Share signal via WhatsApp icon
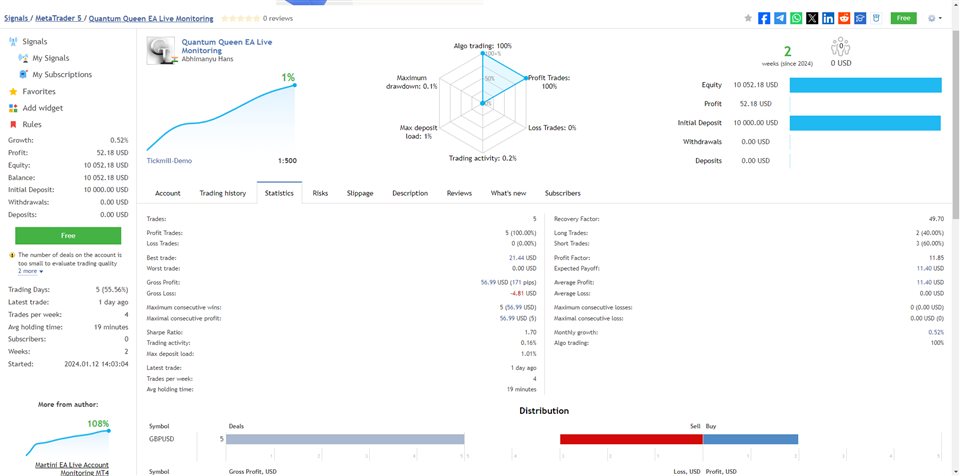Viewport: 960px width, 476px height. click(x=796, y=18)
